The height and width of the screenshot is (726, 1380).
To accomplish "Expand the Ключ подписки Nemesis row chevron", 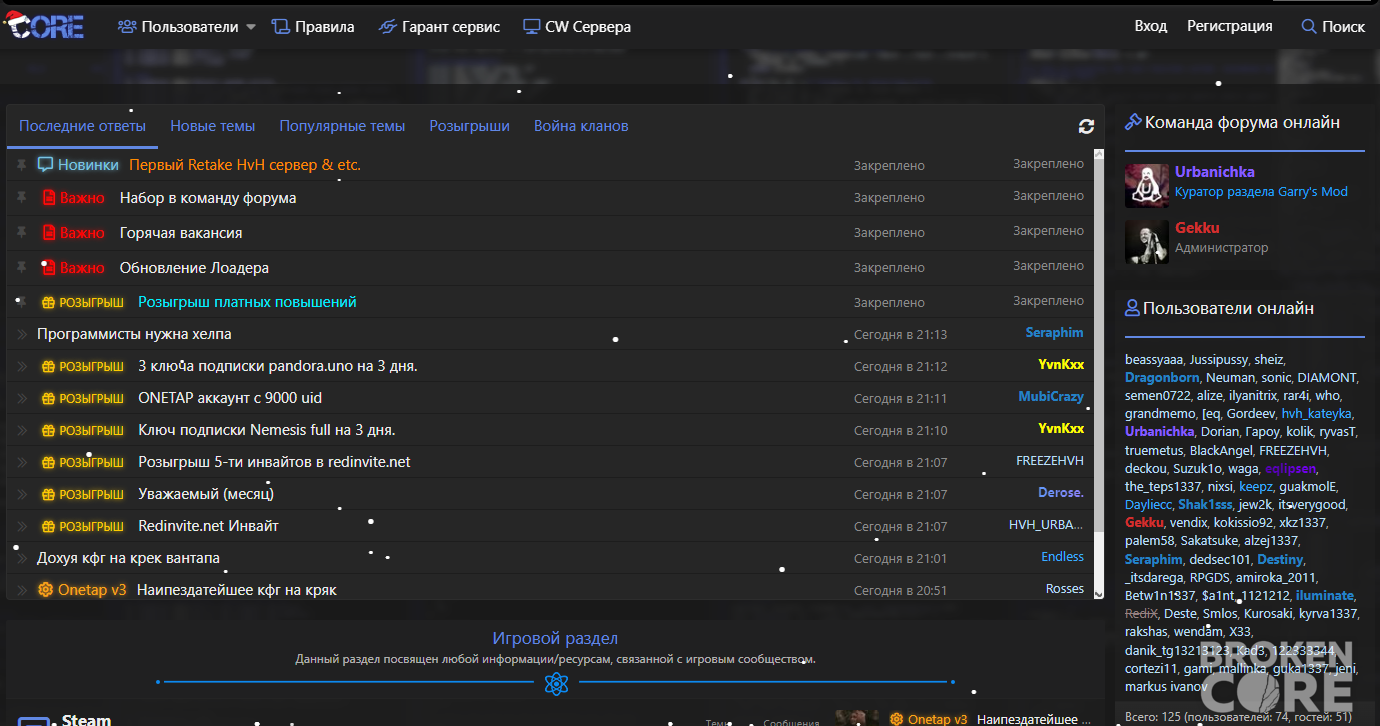I will pos(22,430).
